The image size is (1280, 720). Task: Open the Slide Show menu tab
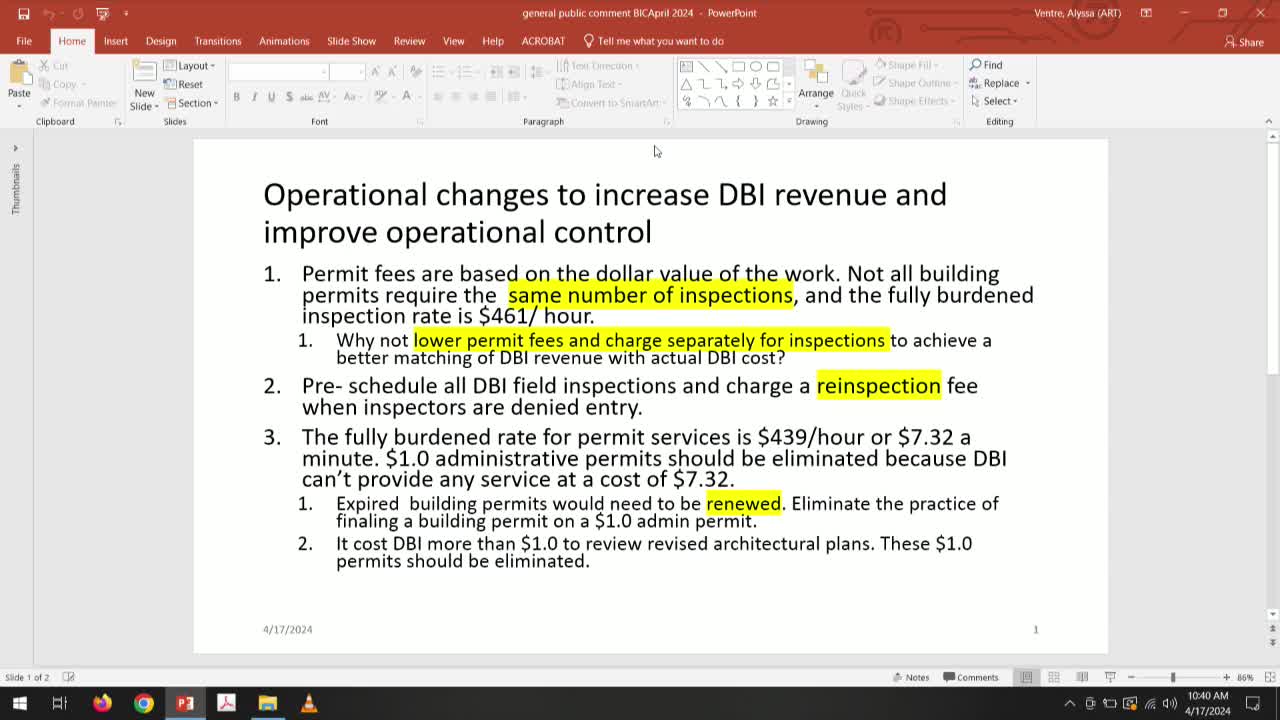click(351, 41)
